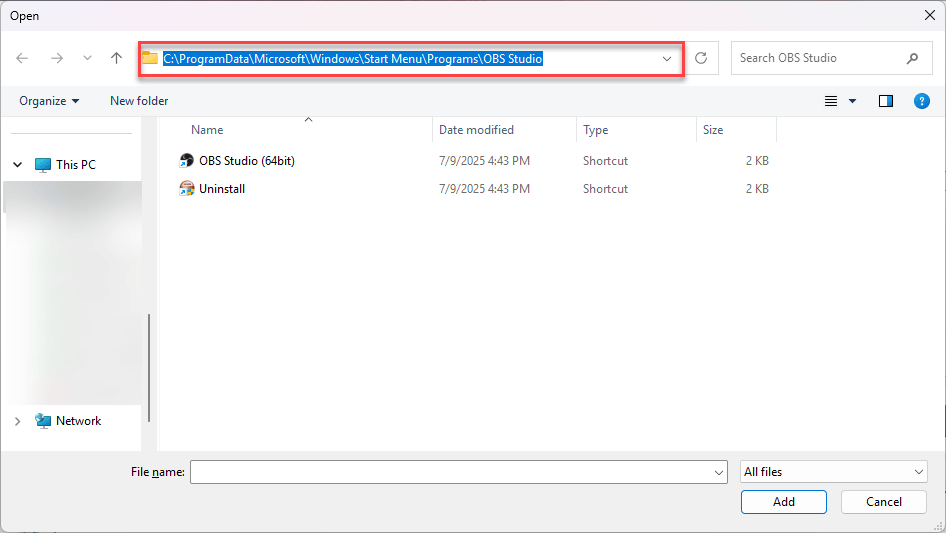The image size is (946, 533).
Task: Click the OBS Studio (64bit) file name
Action: pos(247,161)
